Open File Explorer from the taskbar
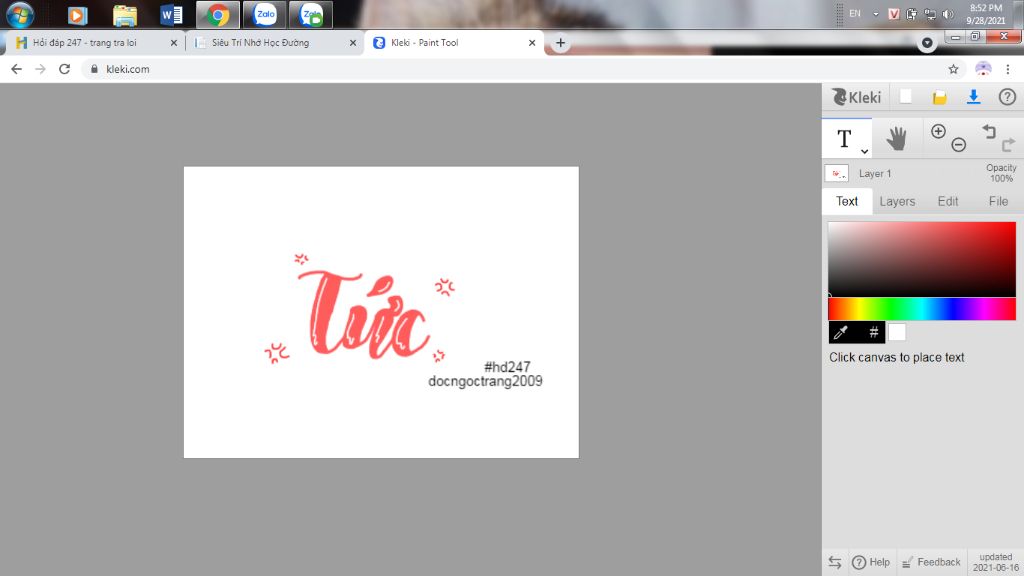 (x=124, y=14)
